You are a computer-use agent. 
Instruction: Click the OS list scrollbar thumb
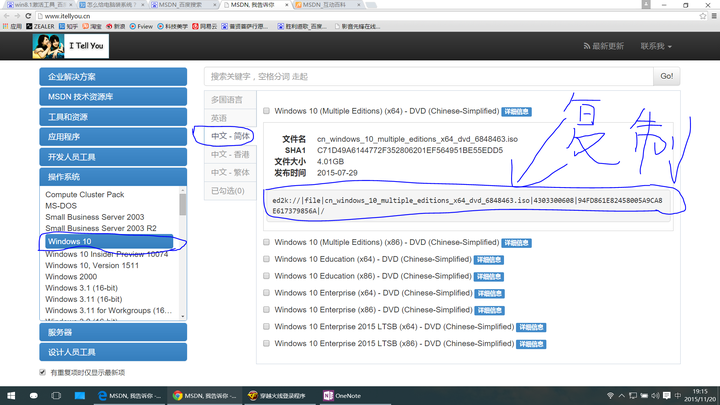tap(183, 204)
